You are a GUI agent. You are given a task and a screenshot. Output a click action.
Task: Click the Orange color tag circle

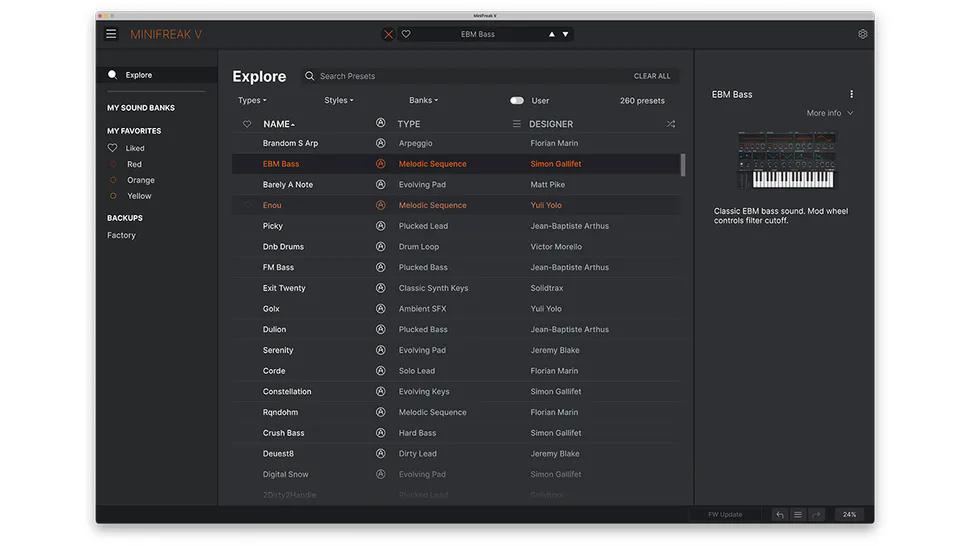coord(113,181)
